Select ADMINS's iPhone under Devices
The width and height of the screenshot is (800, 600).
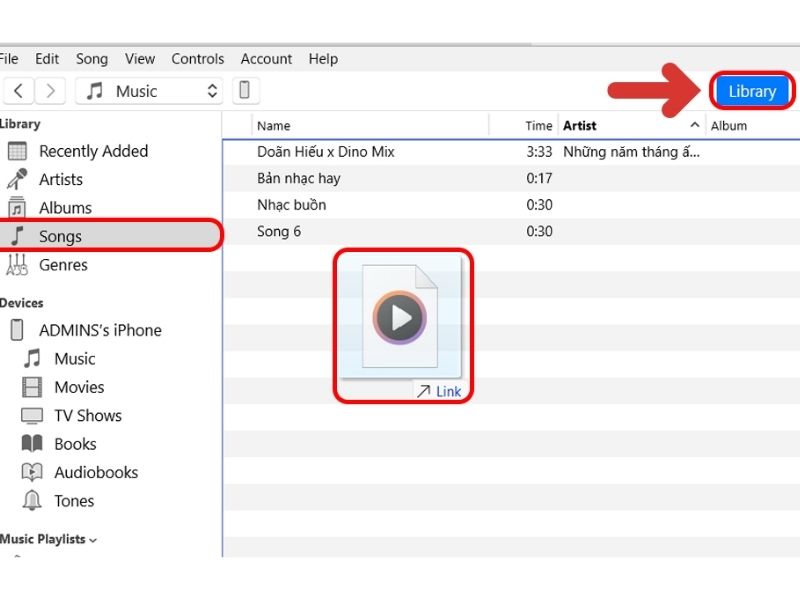pyautogui.click(x=100, y=330)
